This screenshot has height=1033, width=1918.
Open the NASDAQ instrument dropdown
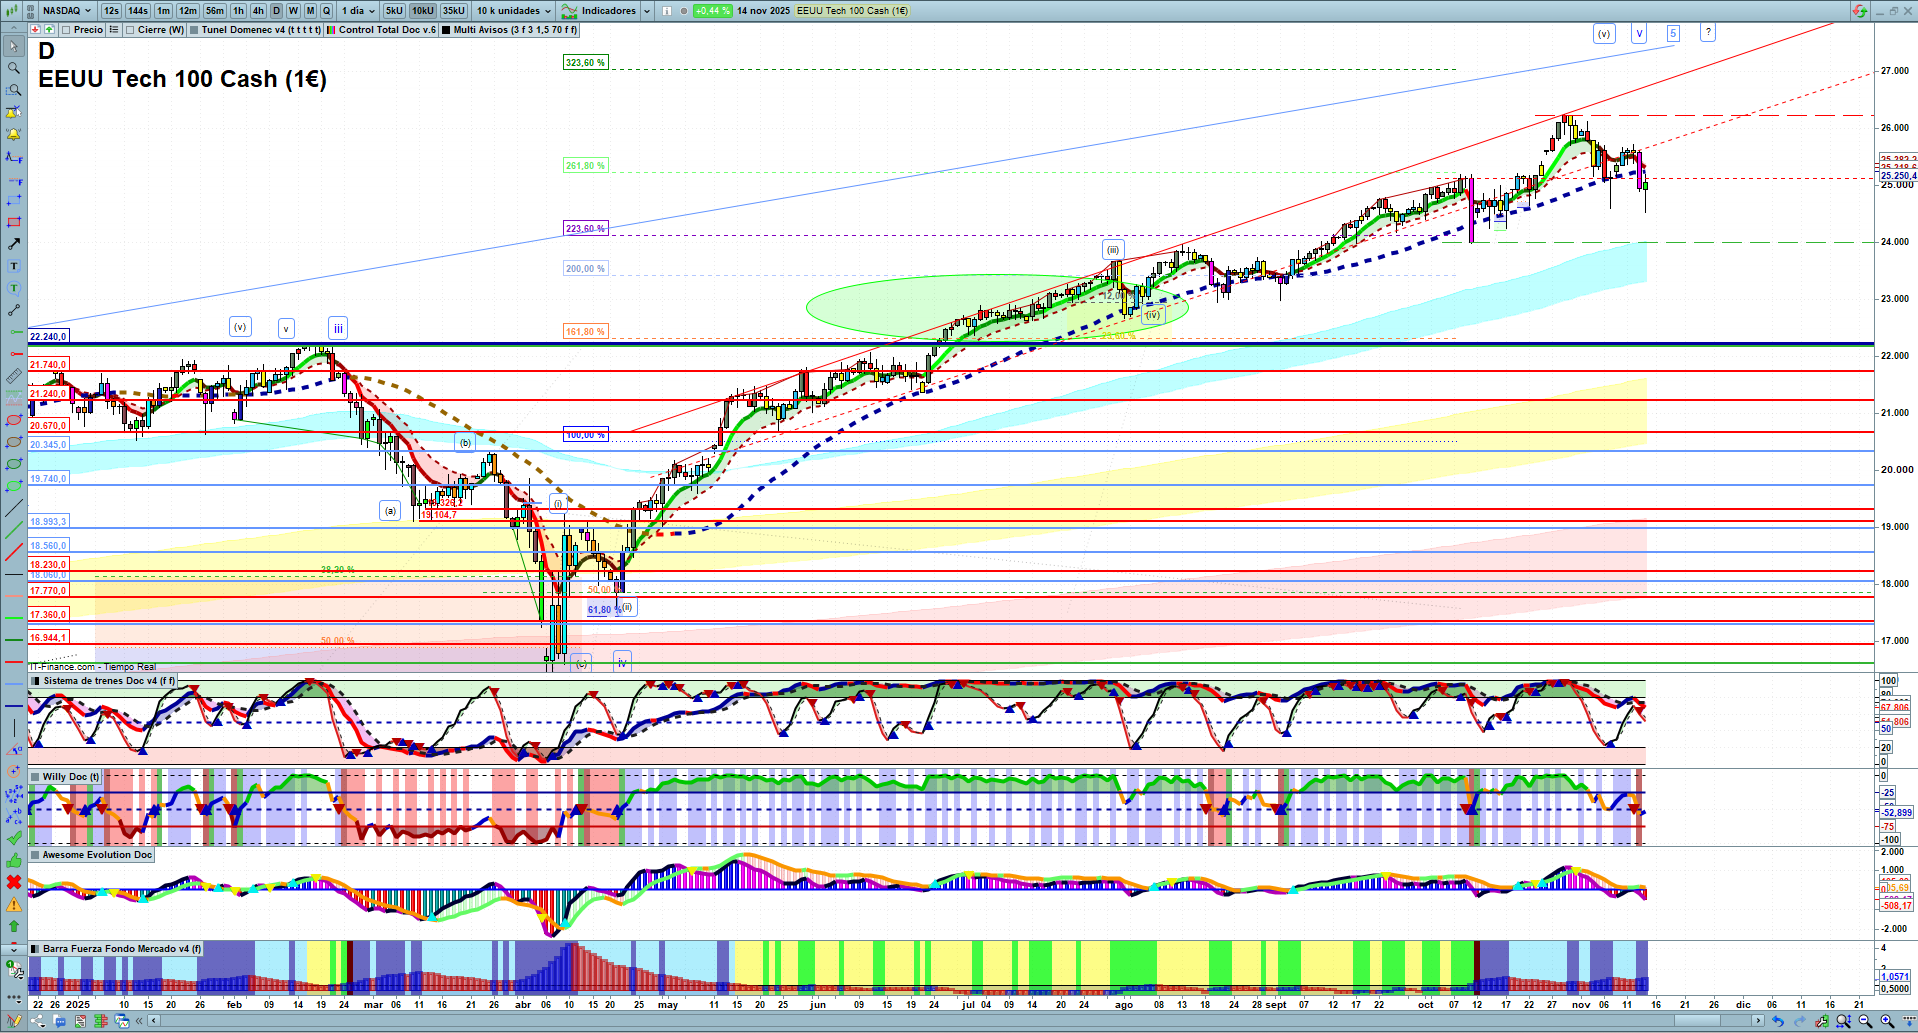66,11
